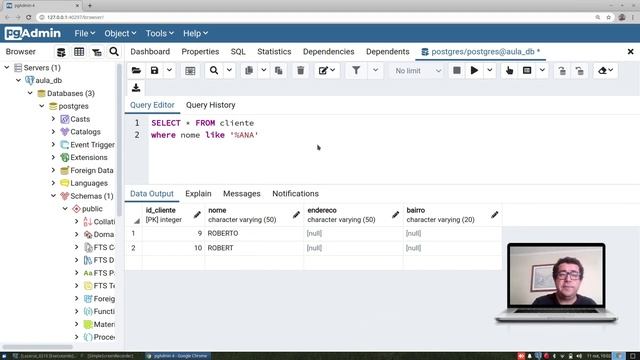
Task: Collapse the Schemas (1) tree node
Action: point(53,196)
